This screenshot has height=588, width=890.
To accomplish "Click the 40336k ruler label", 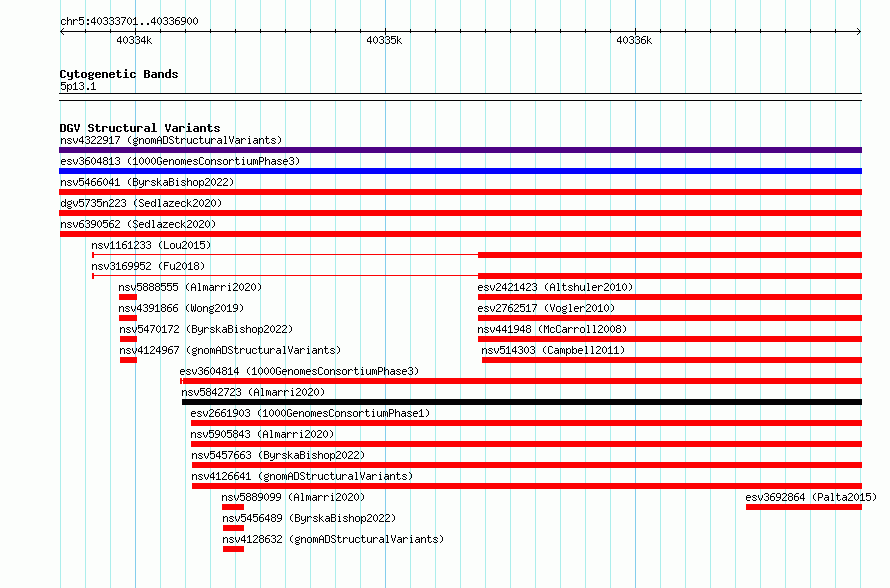I will click(x=634, y=40).
